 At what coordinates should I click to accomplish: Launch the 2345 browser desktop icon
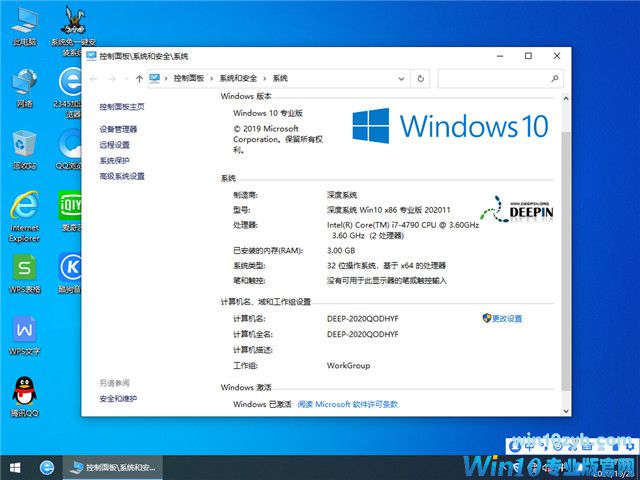[x=70, y=92]
